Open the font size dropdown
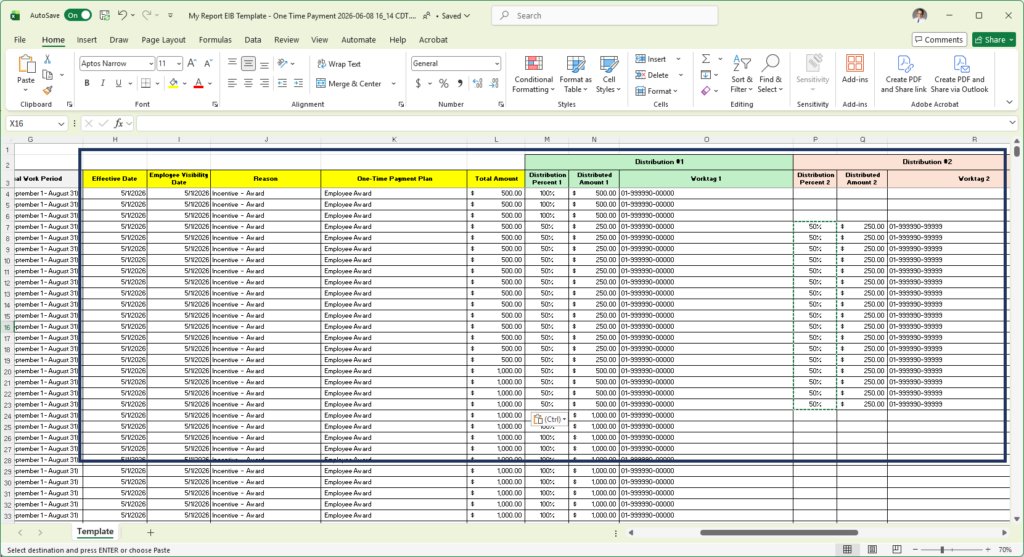Screen dimensions: 1024x557 178,64
